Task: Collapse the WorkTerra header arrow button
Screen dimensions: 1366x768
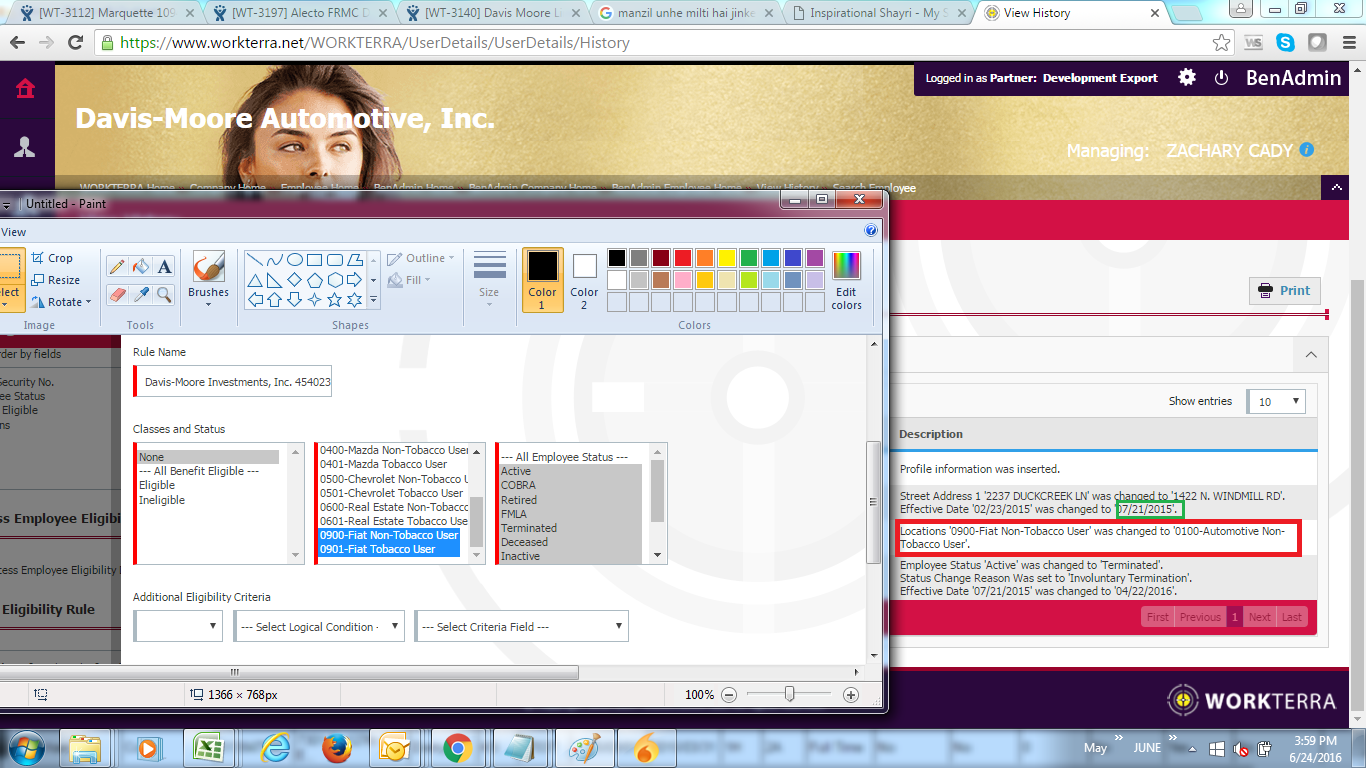Action: click(1337, 187)
